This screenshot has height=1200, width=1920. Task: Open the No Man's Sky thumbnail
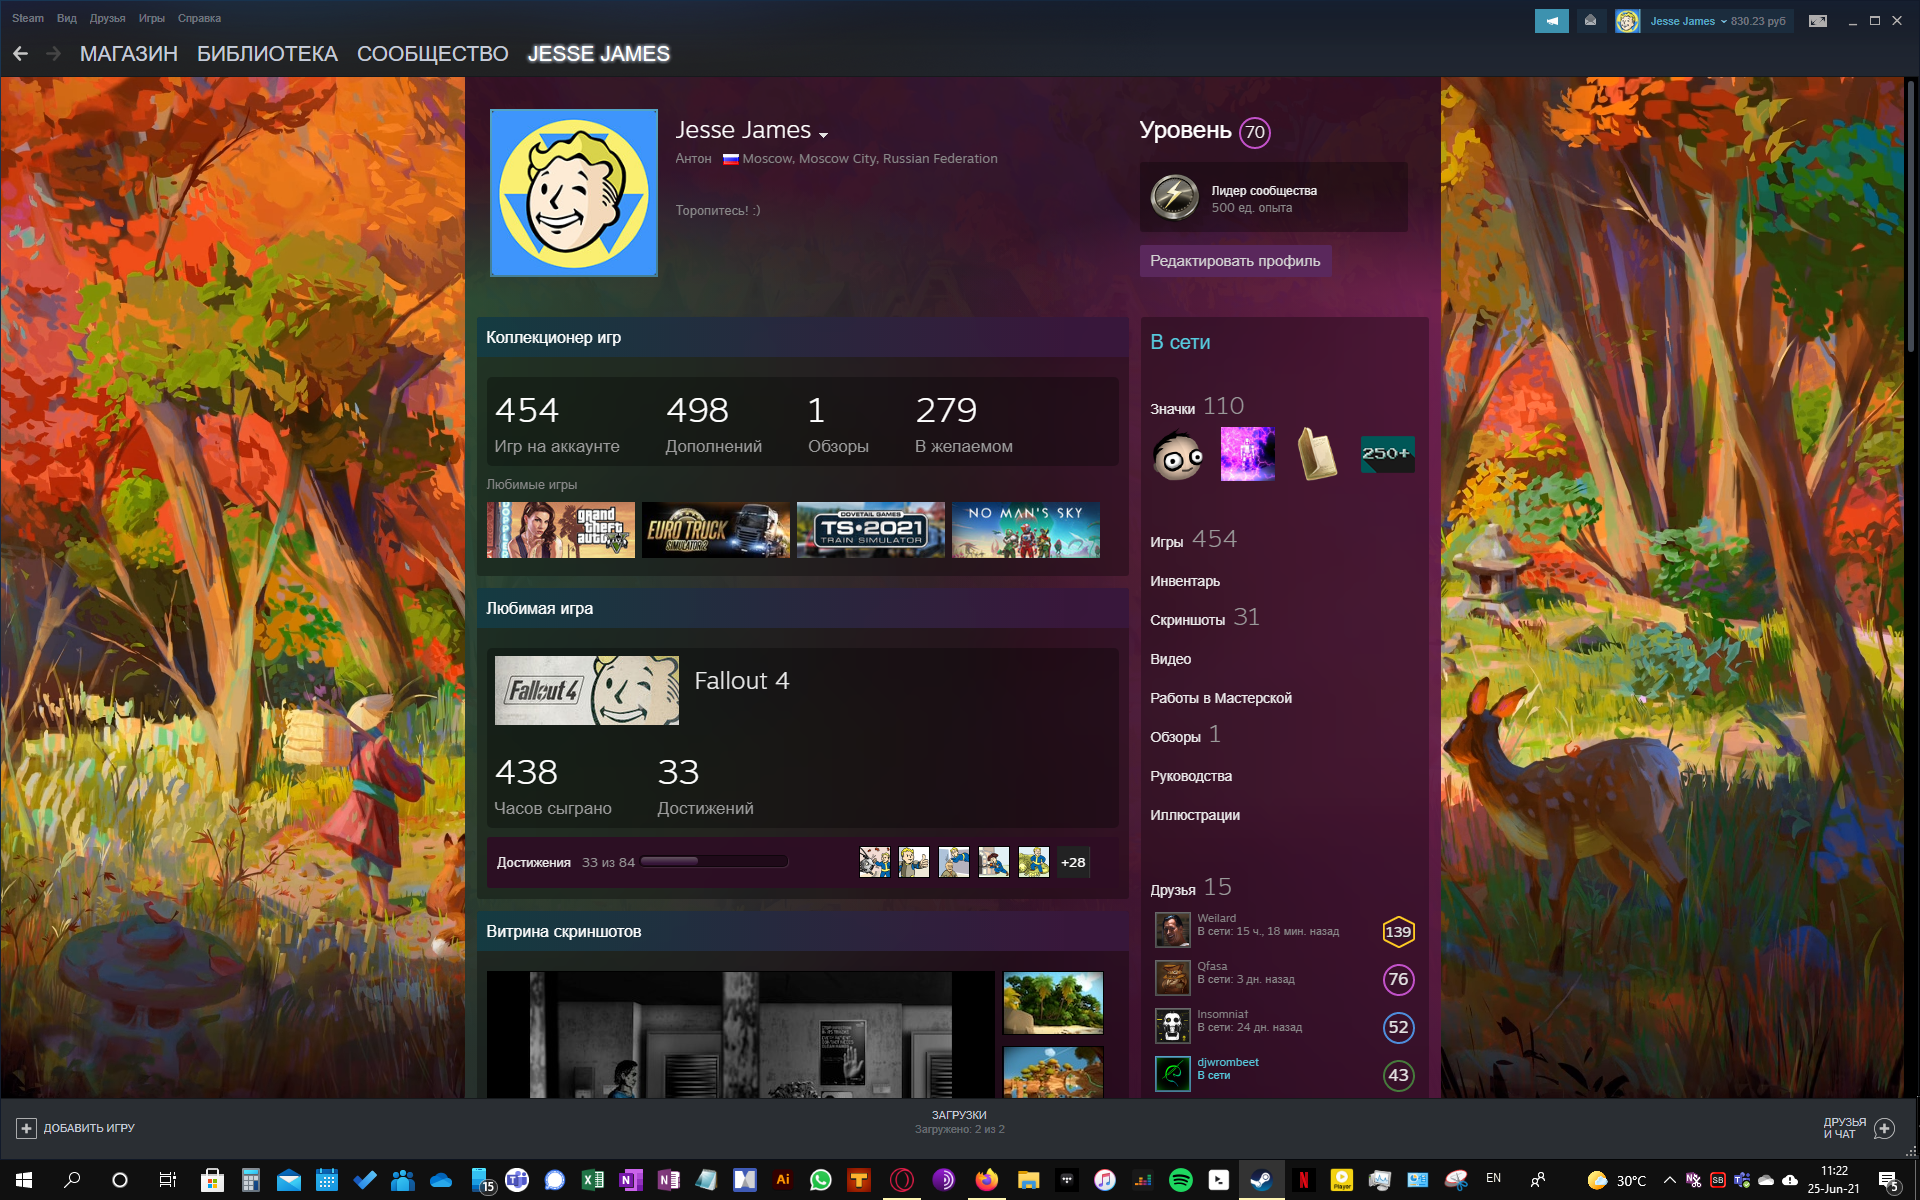point(1026,530)
